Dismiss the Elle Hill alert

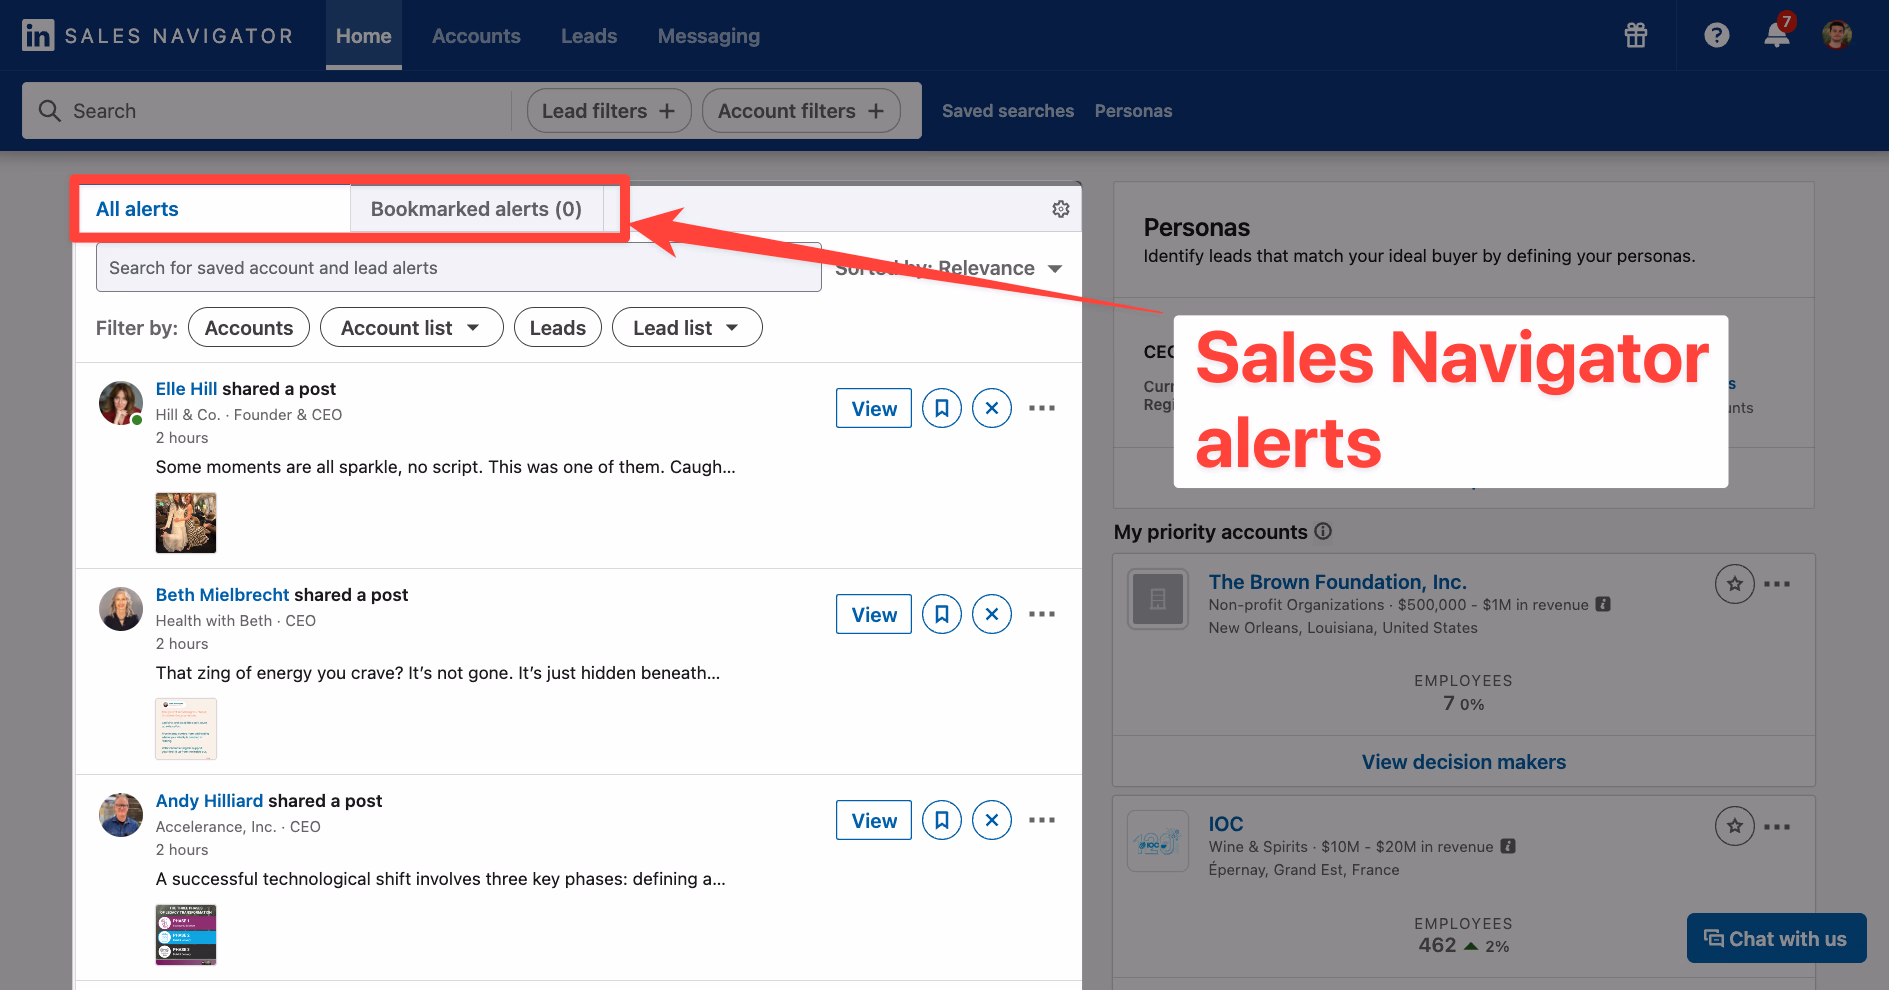tap(992, 408)
